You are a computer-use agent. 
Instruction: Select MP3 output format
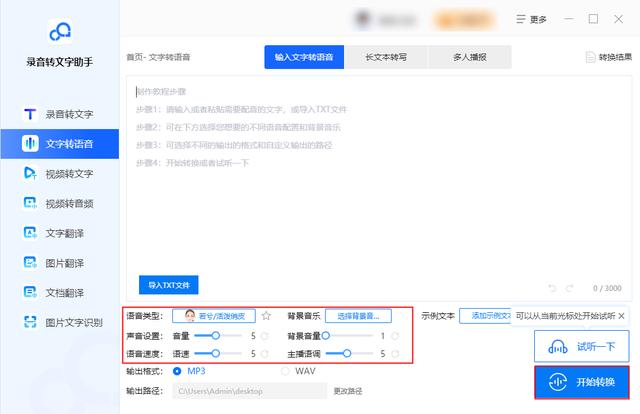coord(179,371)
